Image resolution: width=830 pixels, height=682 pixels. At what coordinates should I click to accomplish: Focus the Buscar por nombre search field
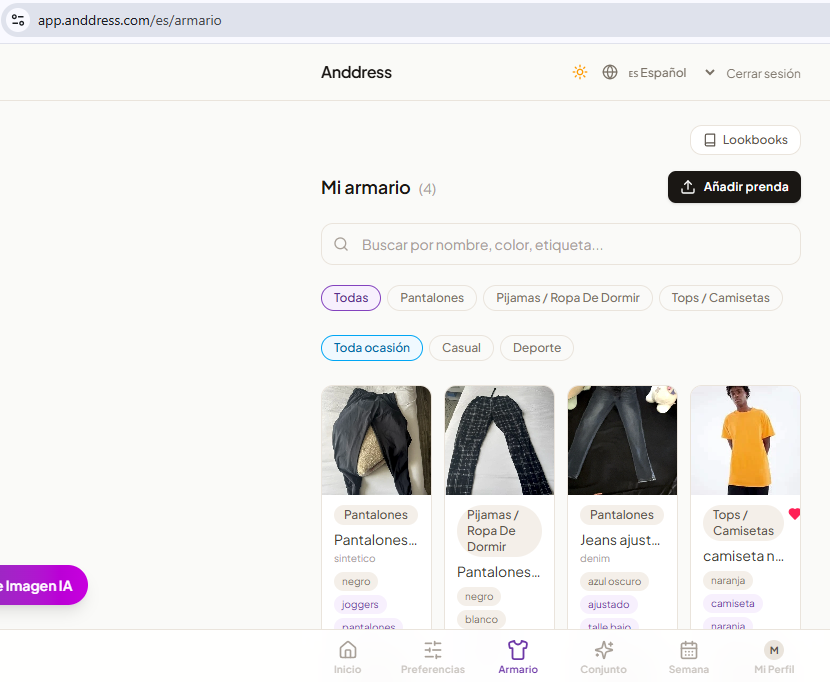click(x=561, y=244)
